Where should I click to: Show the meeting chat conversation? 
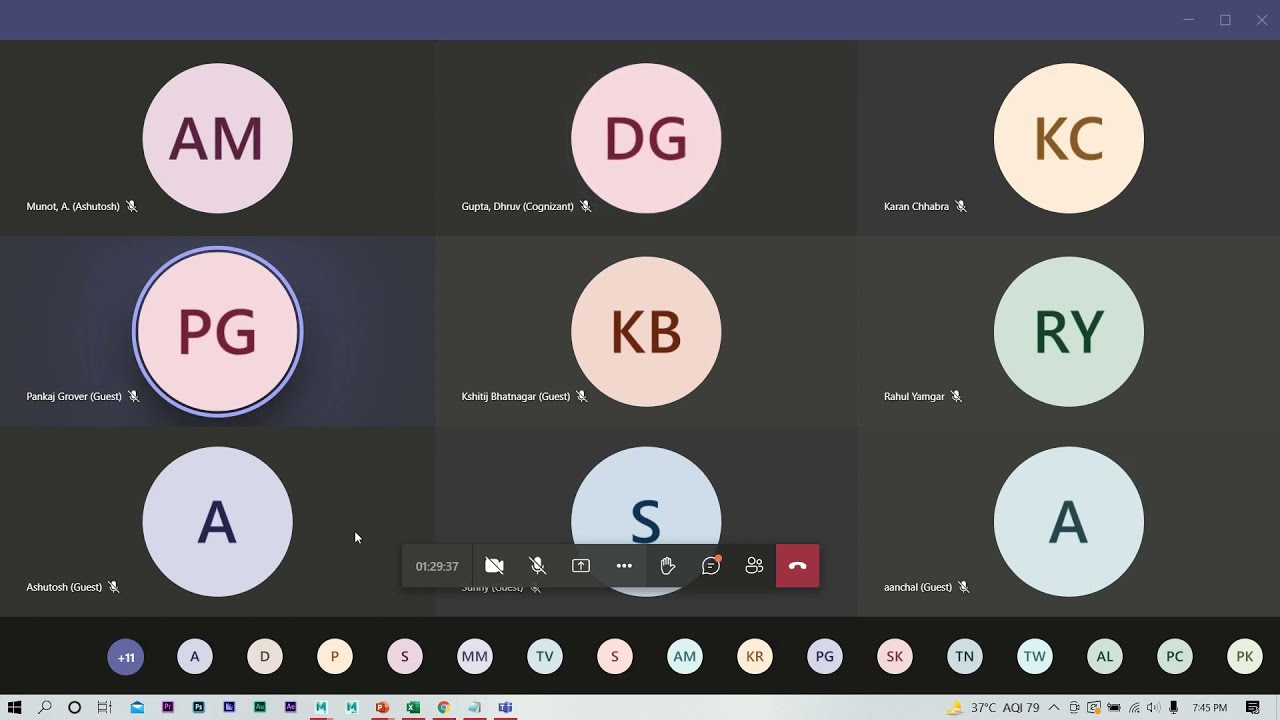(x=711, y=566)
